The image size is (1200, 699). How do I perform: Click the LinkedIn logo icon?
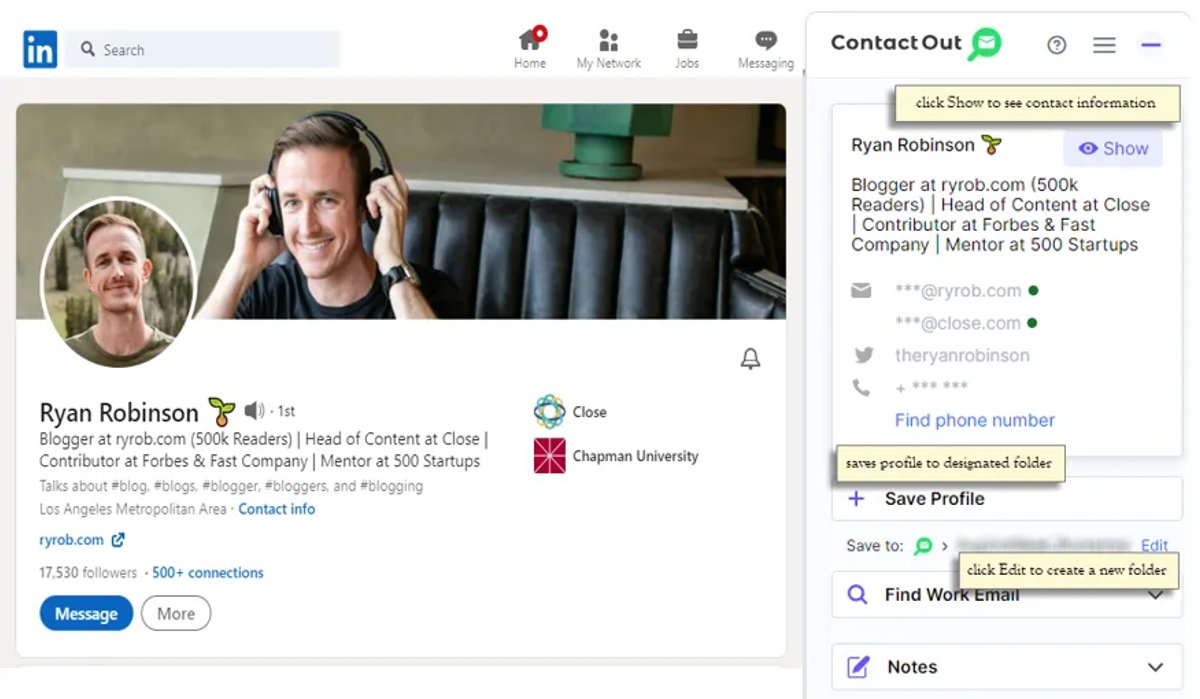40,49
